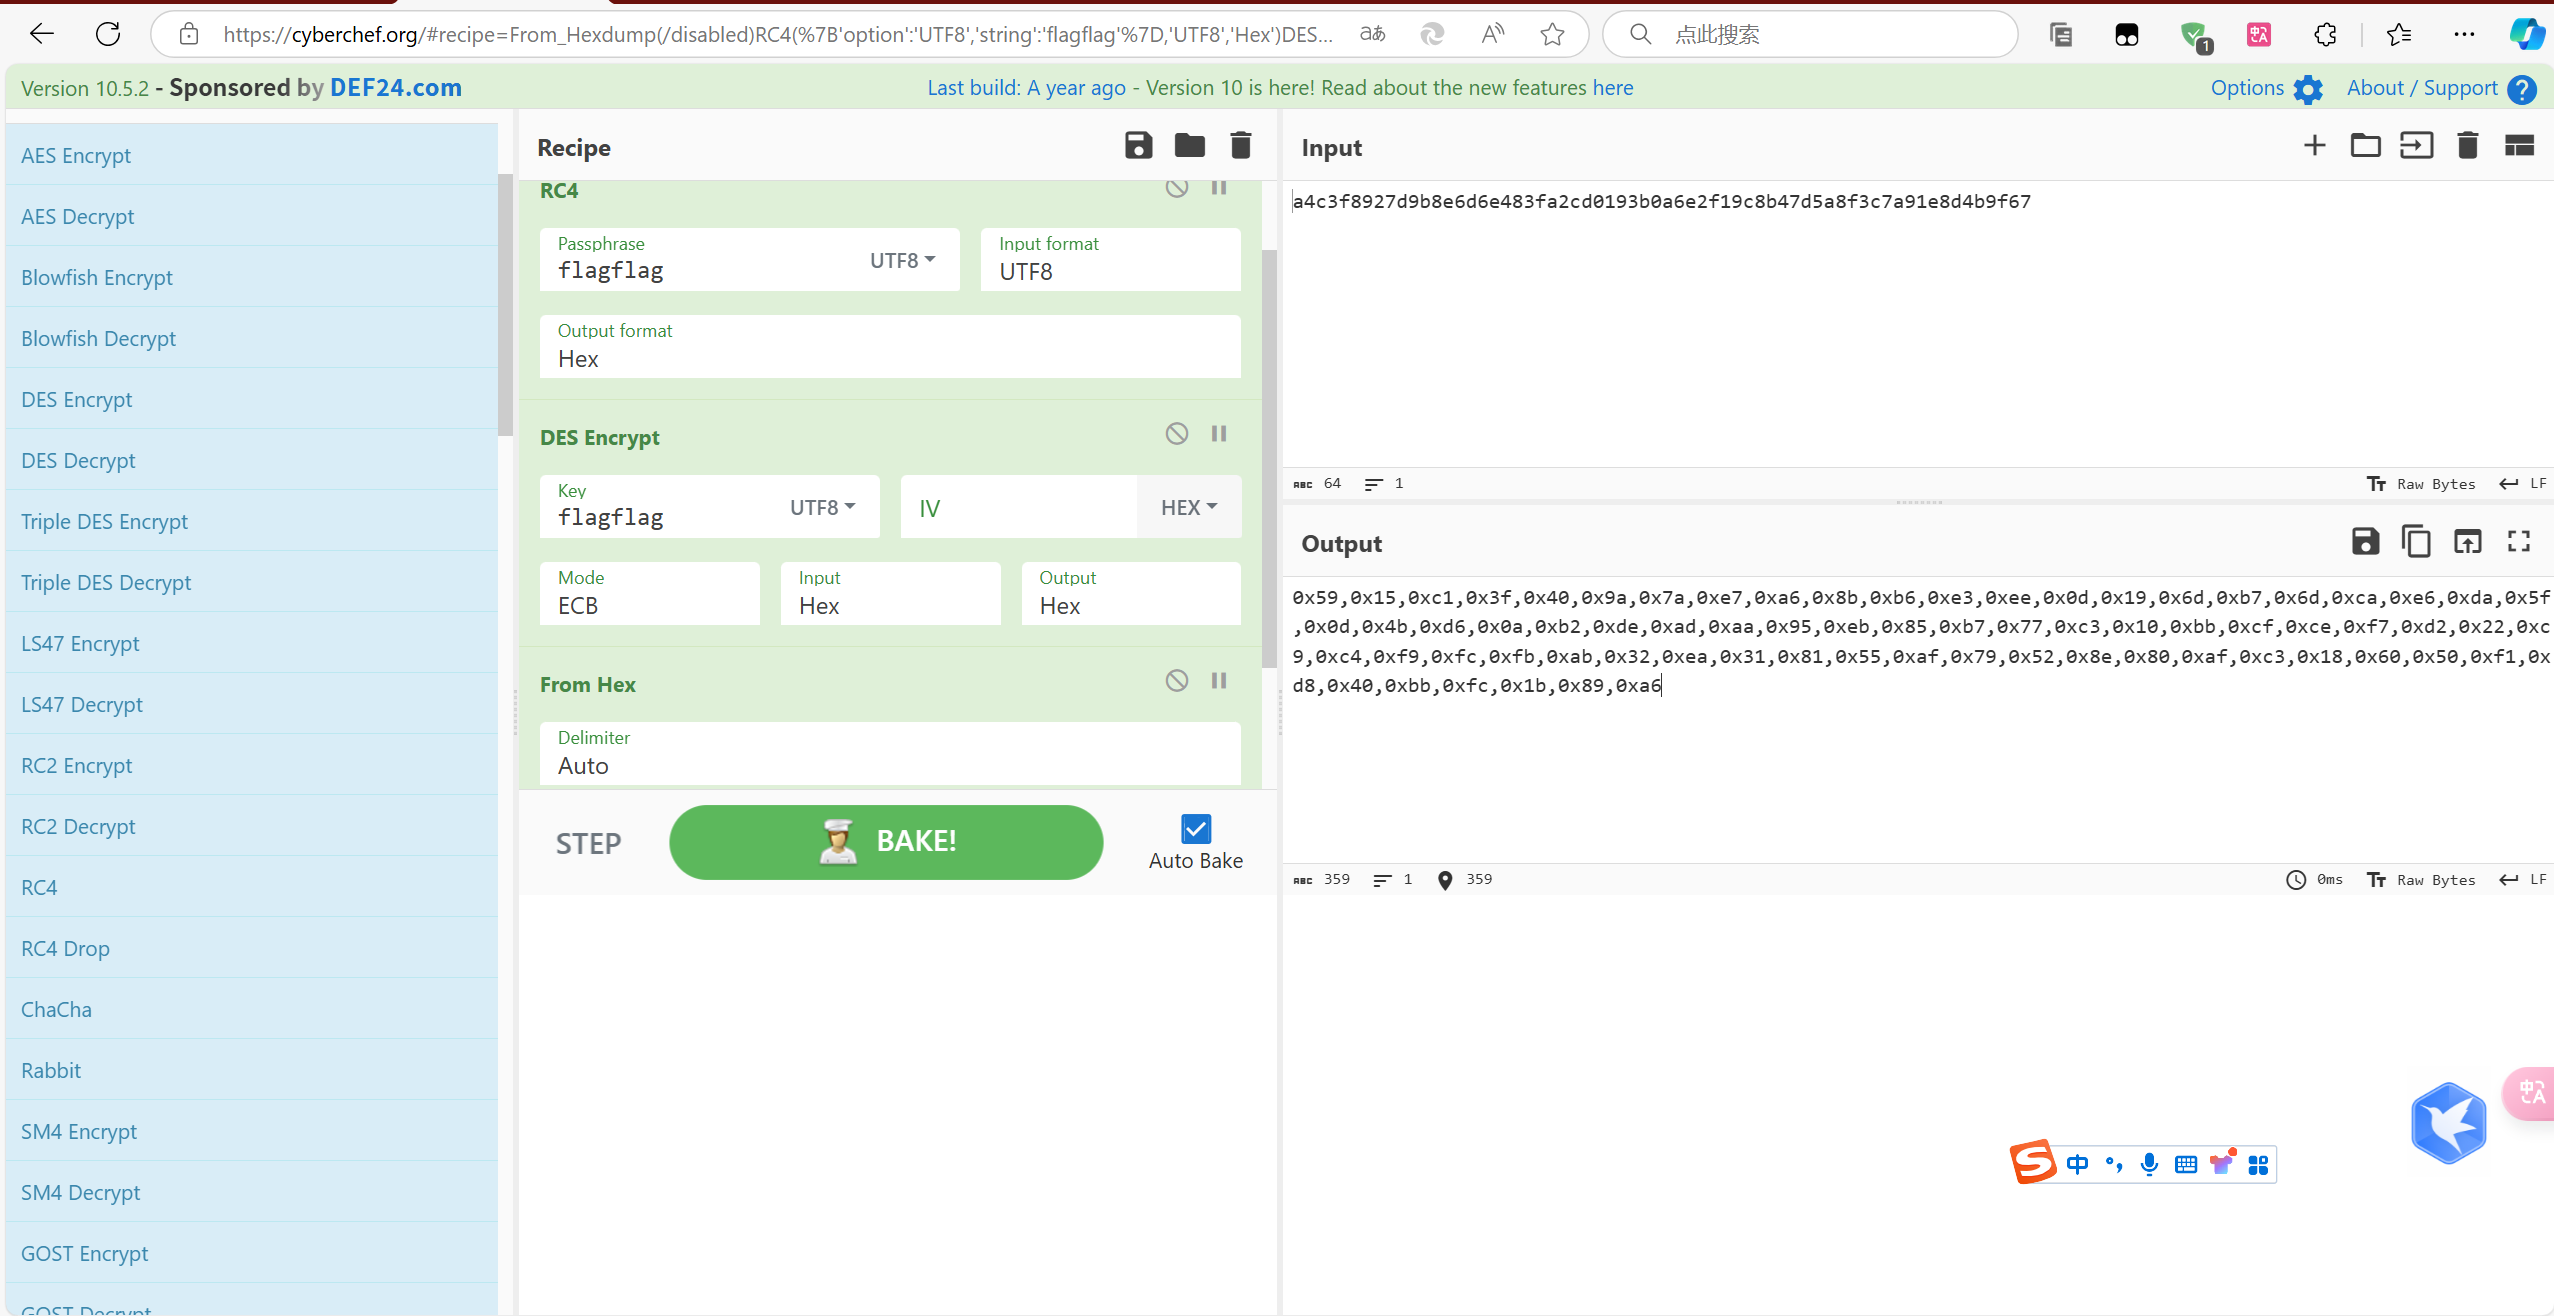Replace input with output using its icon
This screenshot has height=1316, width=2554.
(x=2467, y=542)
